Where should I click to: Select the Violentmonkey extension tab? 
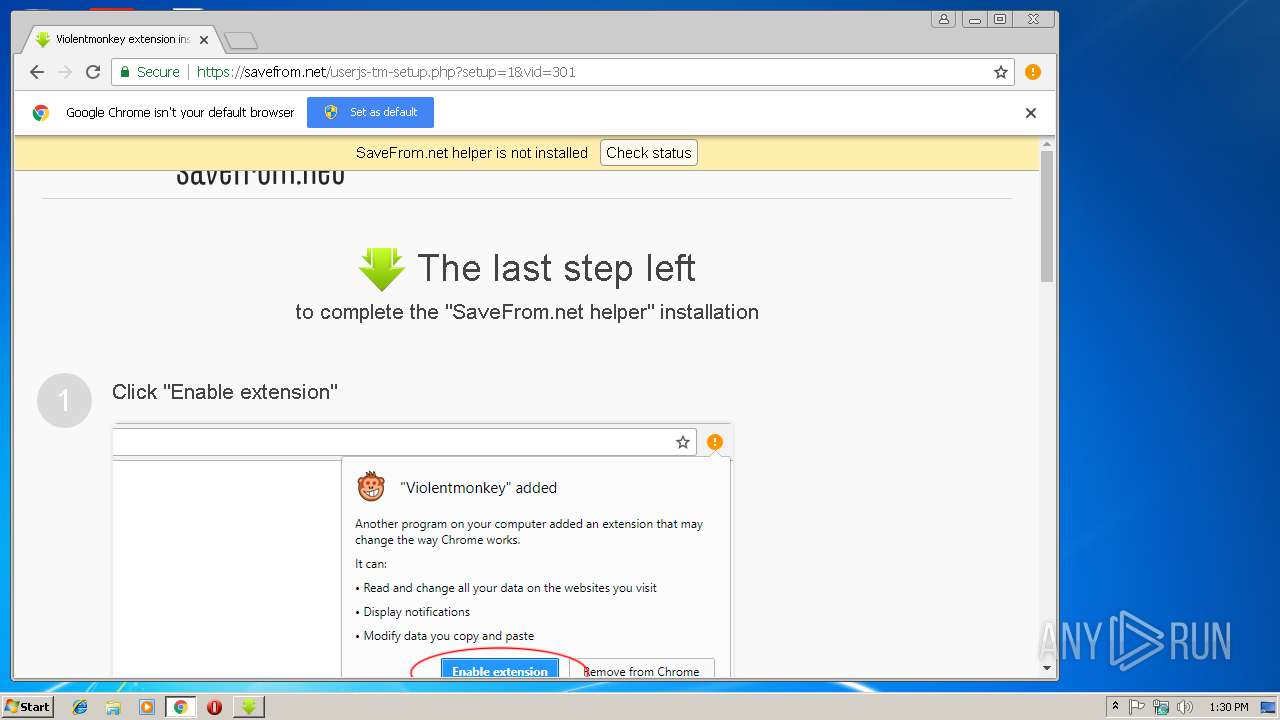point(122,39)
